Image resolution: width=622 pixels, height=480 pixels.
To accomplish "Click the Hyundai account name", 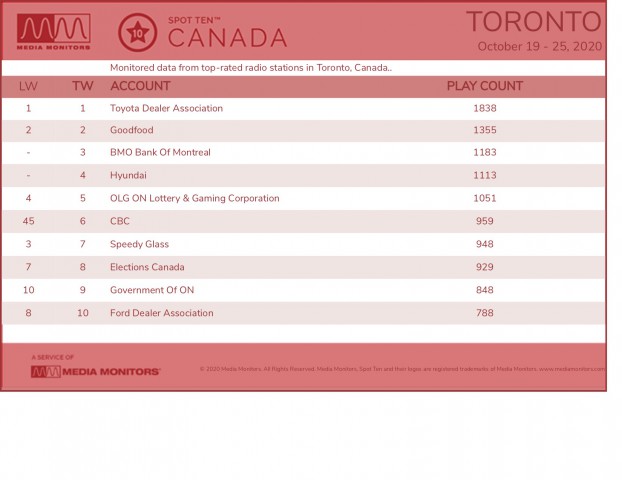I will tap(128, 175).
